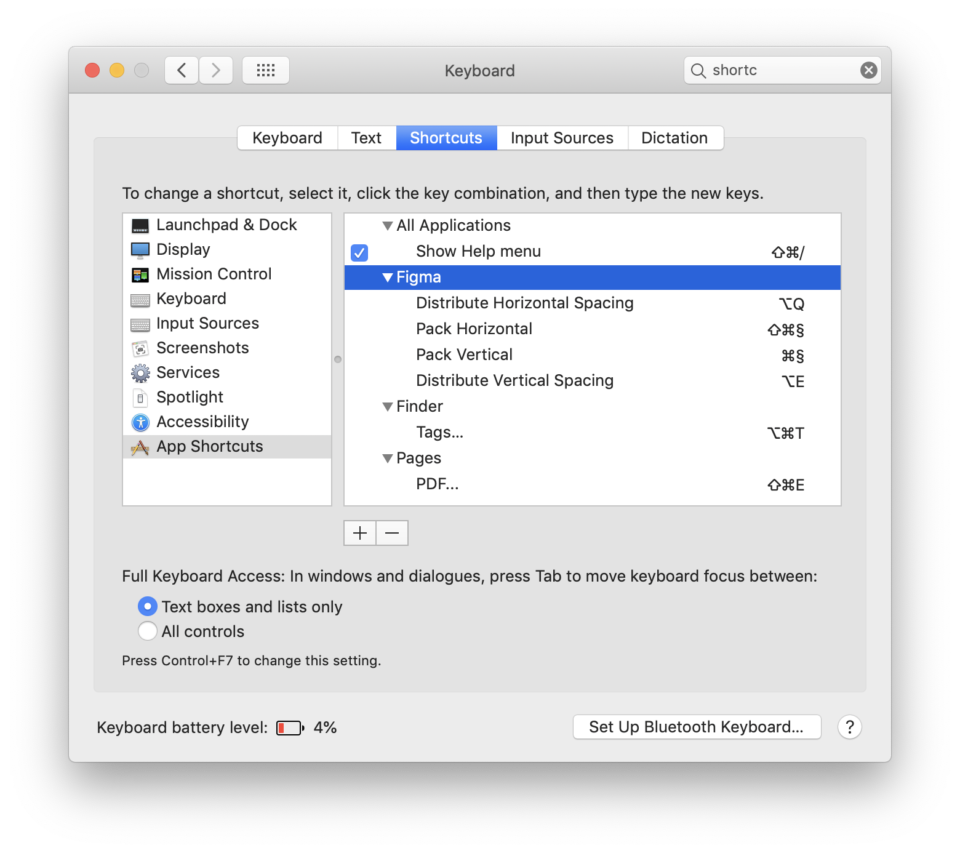Show all preferences grid button
960x853 pixels.
266,70
